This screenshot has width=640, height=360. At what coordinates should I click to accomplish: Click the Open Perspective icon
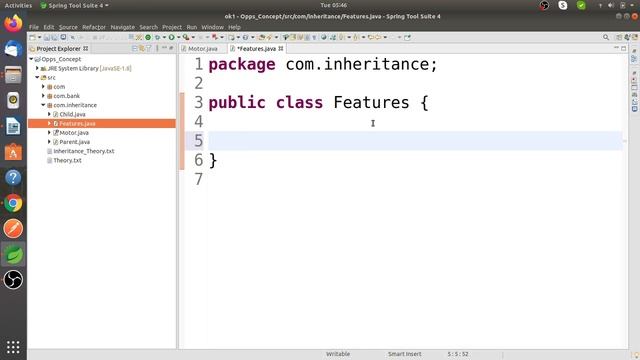619,37
